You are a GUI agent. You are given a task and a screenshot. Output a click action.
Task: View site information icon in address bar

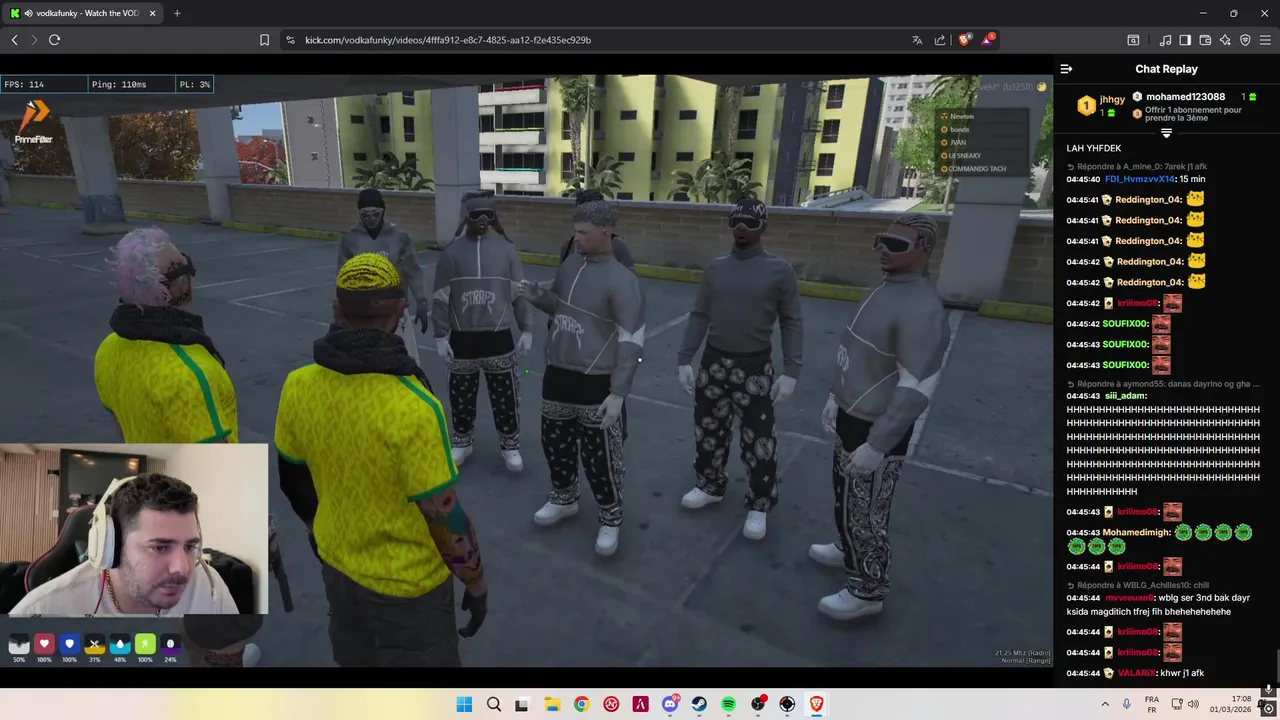[x=290, y=40]
